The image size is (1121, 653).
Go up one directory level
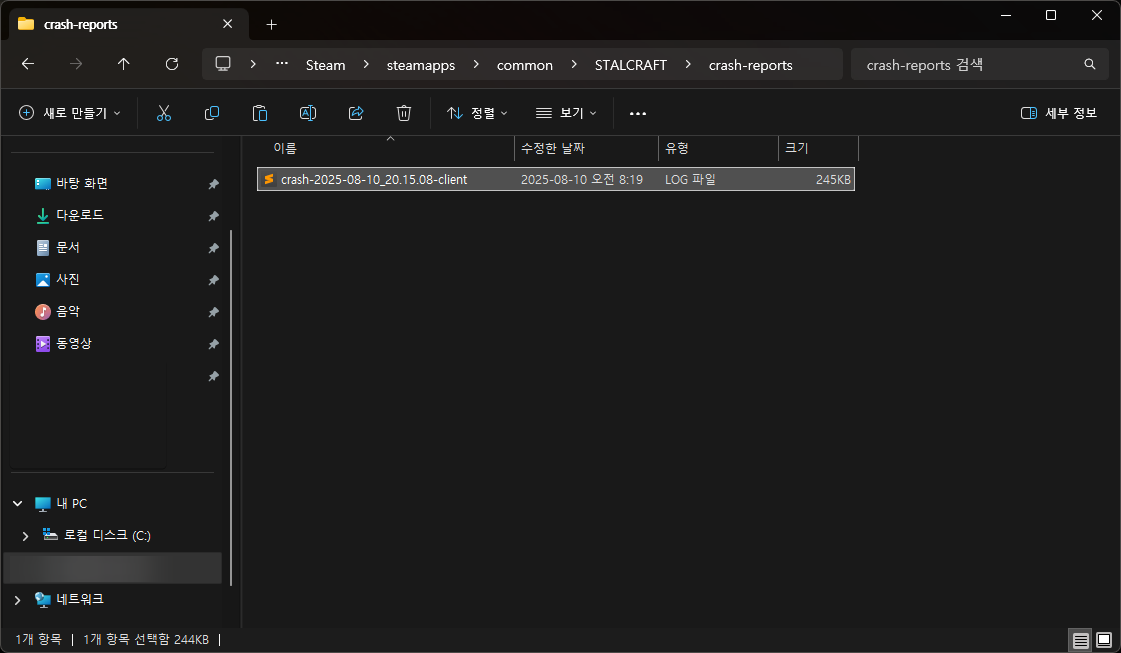(x=124, y=64)
